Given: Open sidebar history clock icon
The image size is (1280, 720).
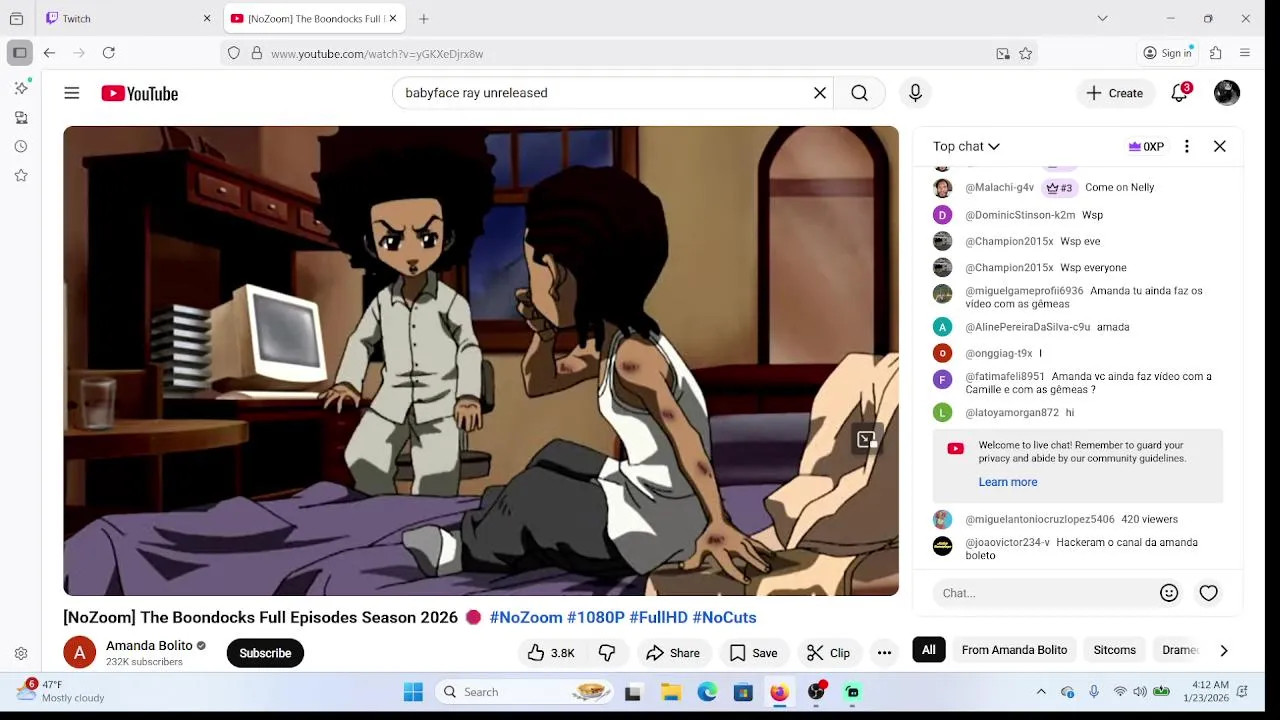Looking at the screenshot, I should (x=21, y=146).
